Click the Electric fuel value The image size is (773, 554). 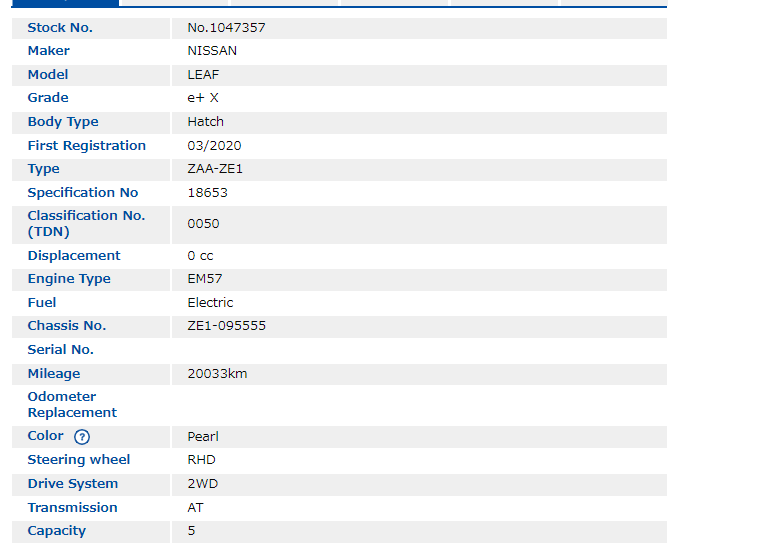(x=210, y=303)
